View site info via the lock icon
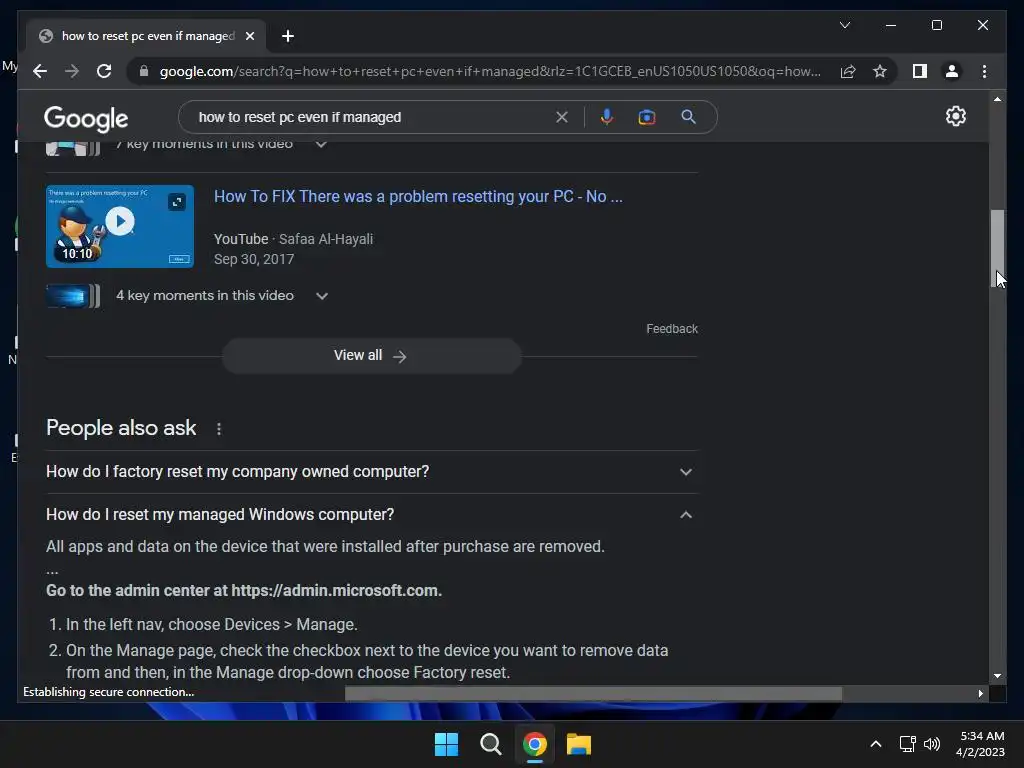 coord(144,71)
